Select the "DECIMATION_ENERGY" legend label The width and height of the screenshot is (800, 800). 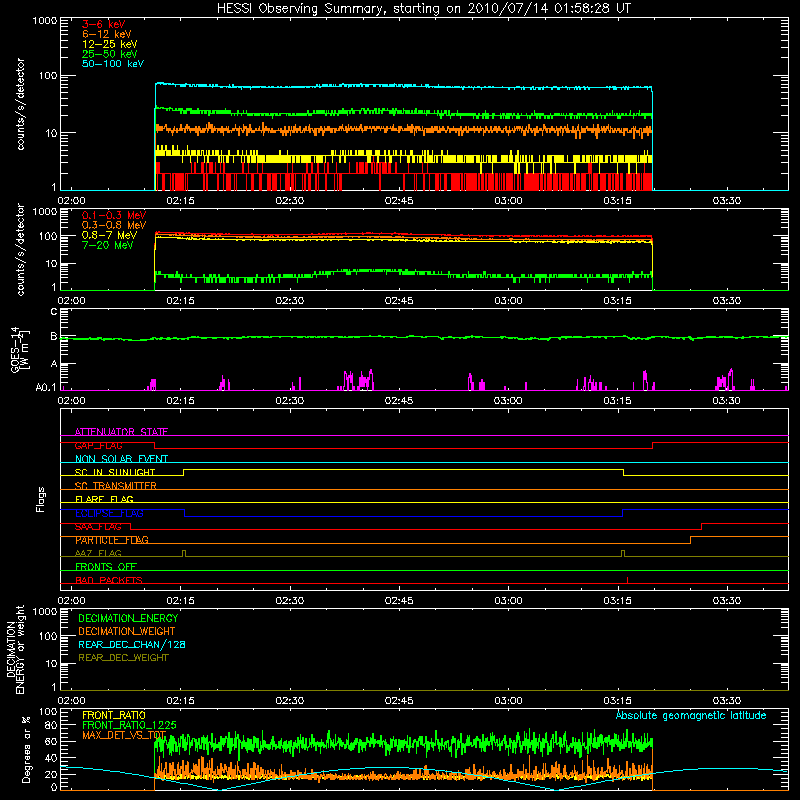(128, 618)
